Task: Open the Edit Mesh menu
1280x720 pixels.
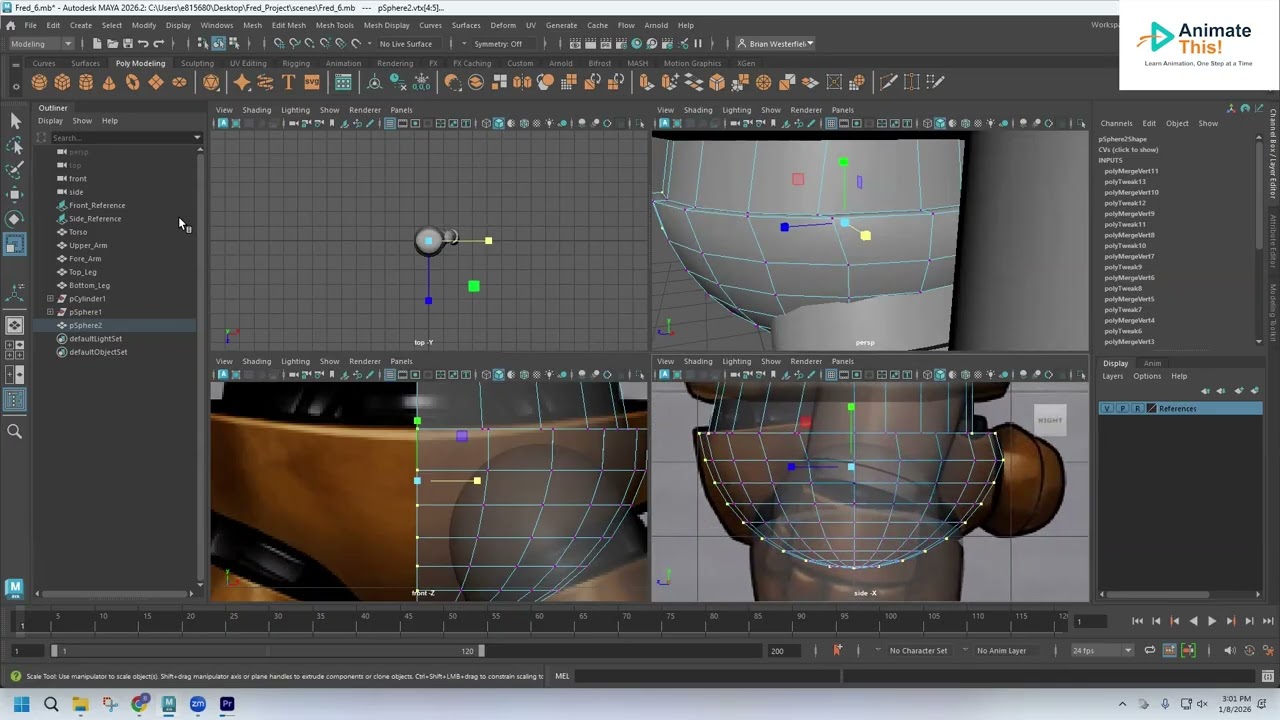Action: point(288,25)
